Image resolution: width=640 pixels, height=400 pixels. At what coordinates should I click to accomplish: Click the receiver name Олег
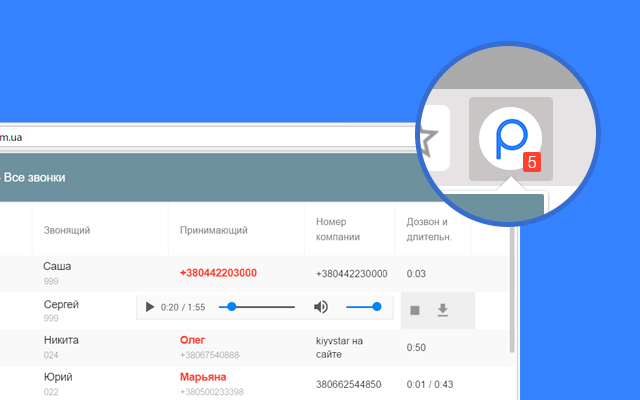pyautogui.click(x=192, y=340)
